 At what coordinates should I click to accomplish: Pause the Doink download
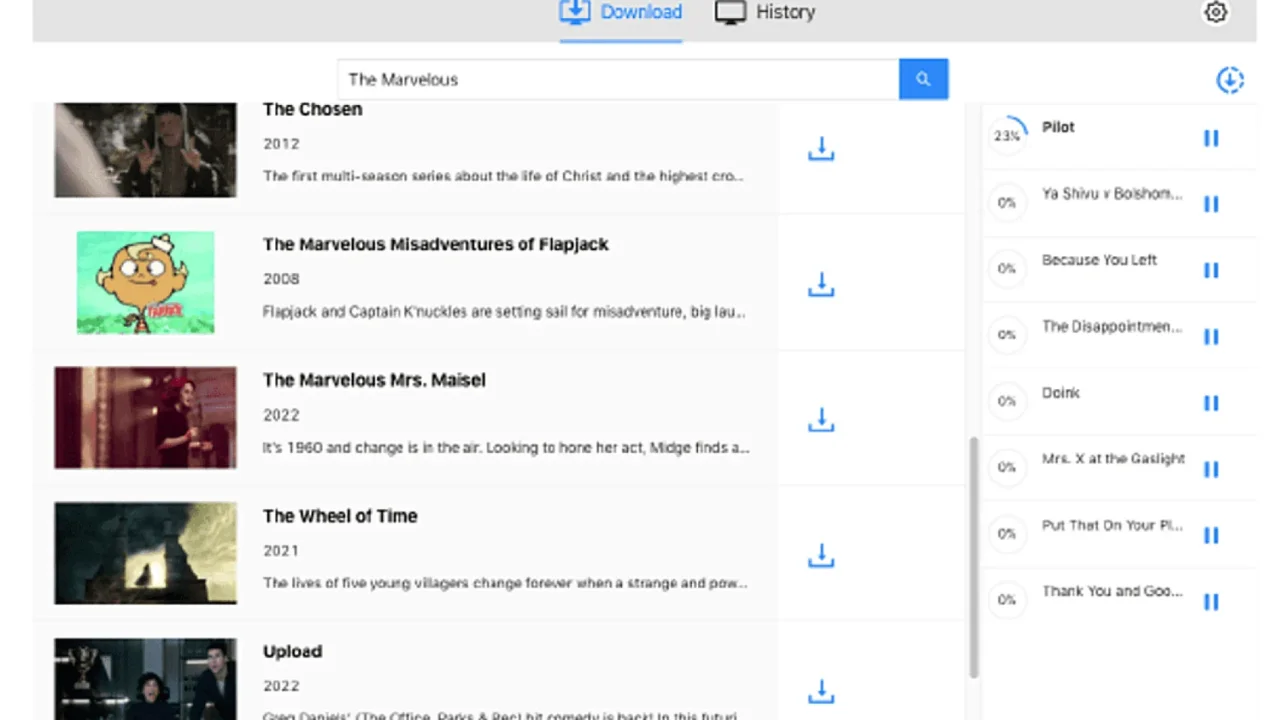coord(1211,403)
